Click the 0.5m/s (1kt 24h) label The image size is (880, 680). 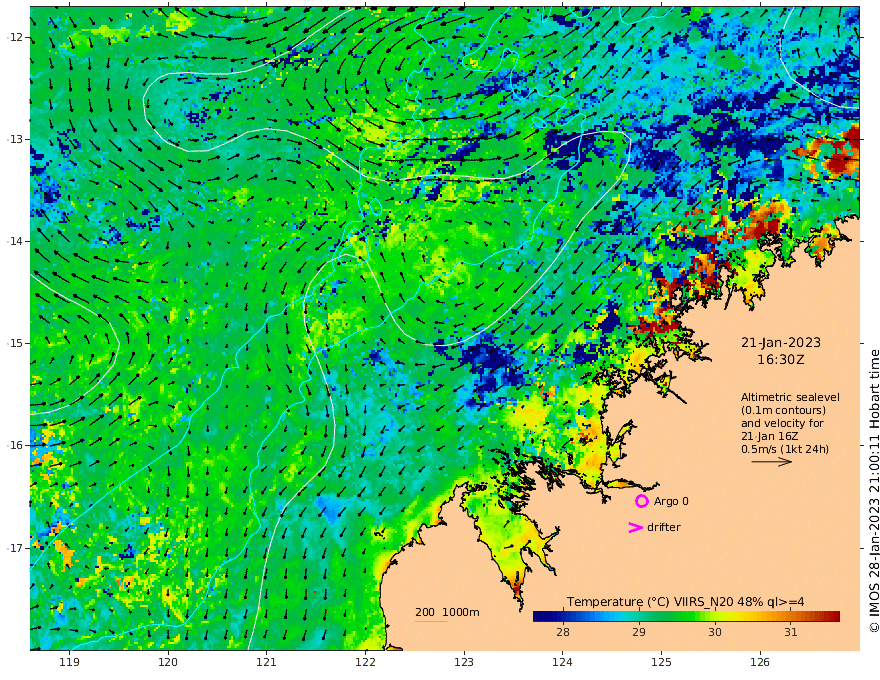(785, 449)
